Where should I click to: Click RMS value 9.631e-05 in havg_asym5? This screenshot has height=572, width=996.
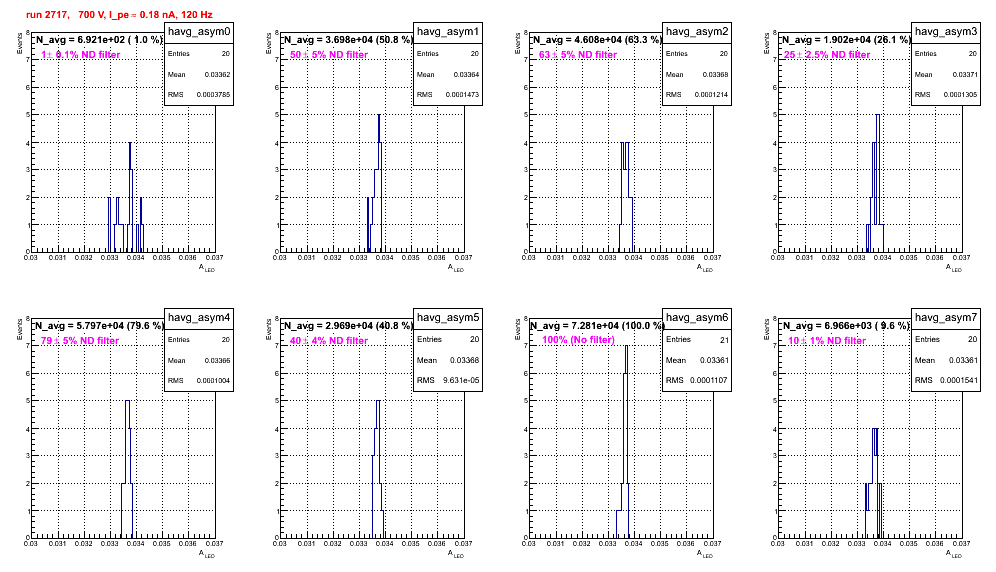pos(461,381)
